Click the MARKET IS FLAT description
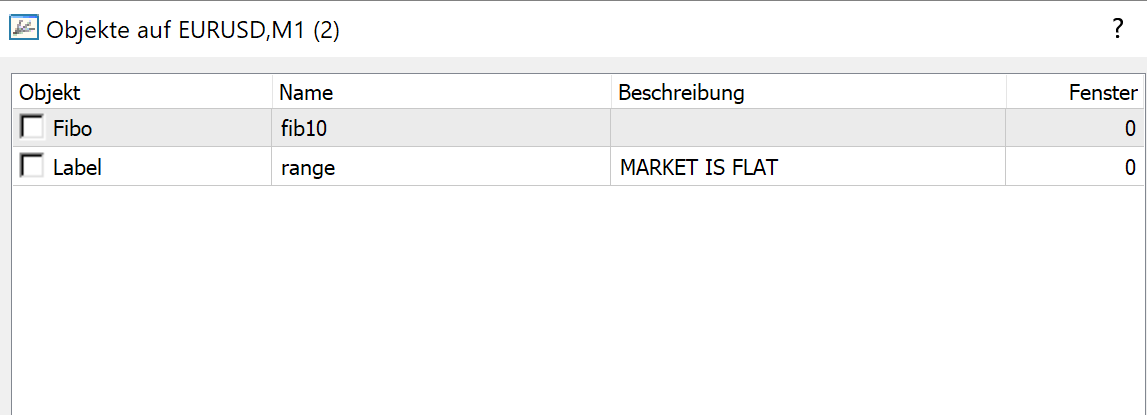This screenshot has width=1147, height=415. coord(699,167)
